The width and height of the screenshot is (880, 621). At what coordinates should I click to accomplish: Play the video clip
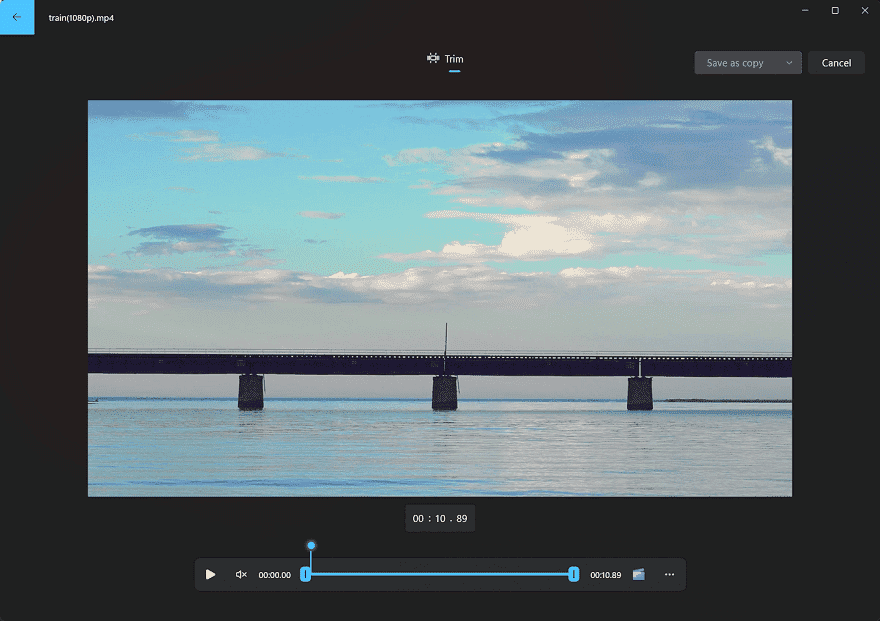point(210,574)
